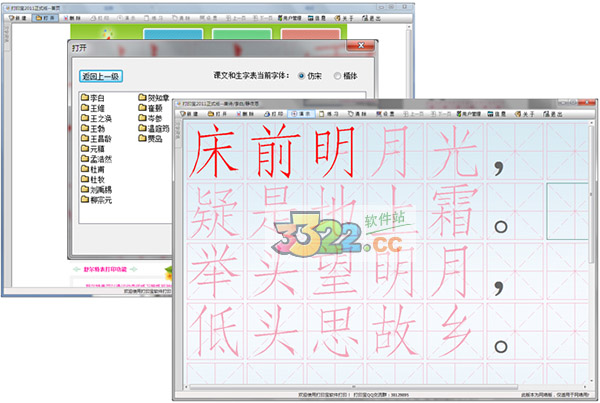
Task: Click 打开 in the front practice window toolbar
Action: tap(217, 114)
